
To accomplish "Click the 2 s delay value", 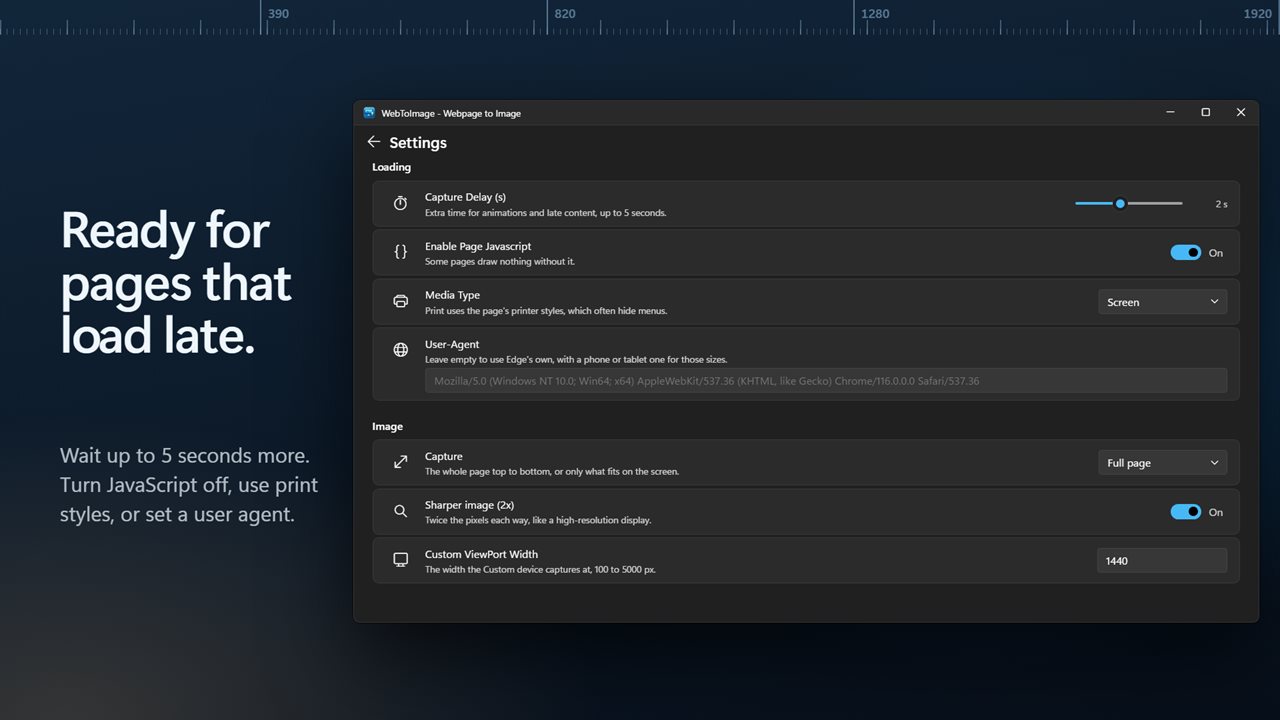I will (1221, 204).
